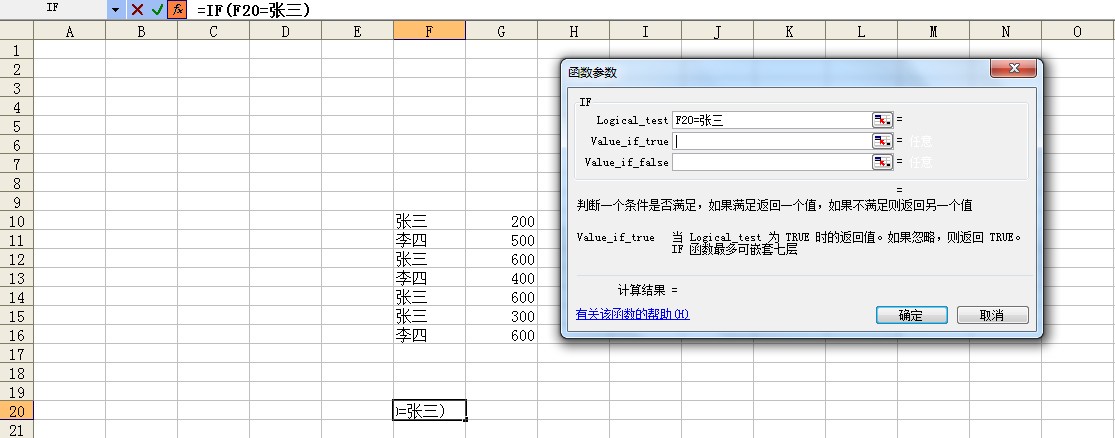Open the Name Box dropdown arrow
Screen dimensions: 1115x438
[x=115, y=9]
